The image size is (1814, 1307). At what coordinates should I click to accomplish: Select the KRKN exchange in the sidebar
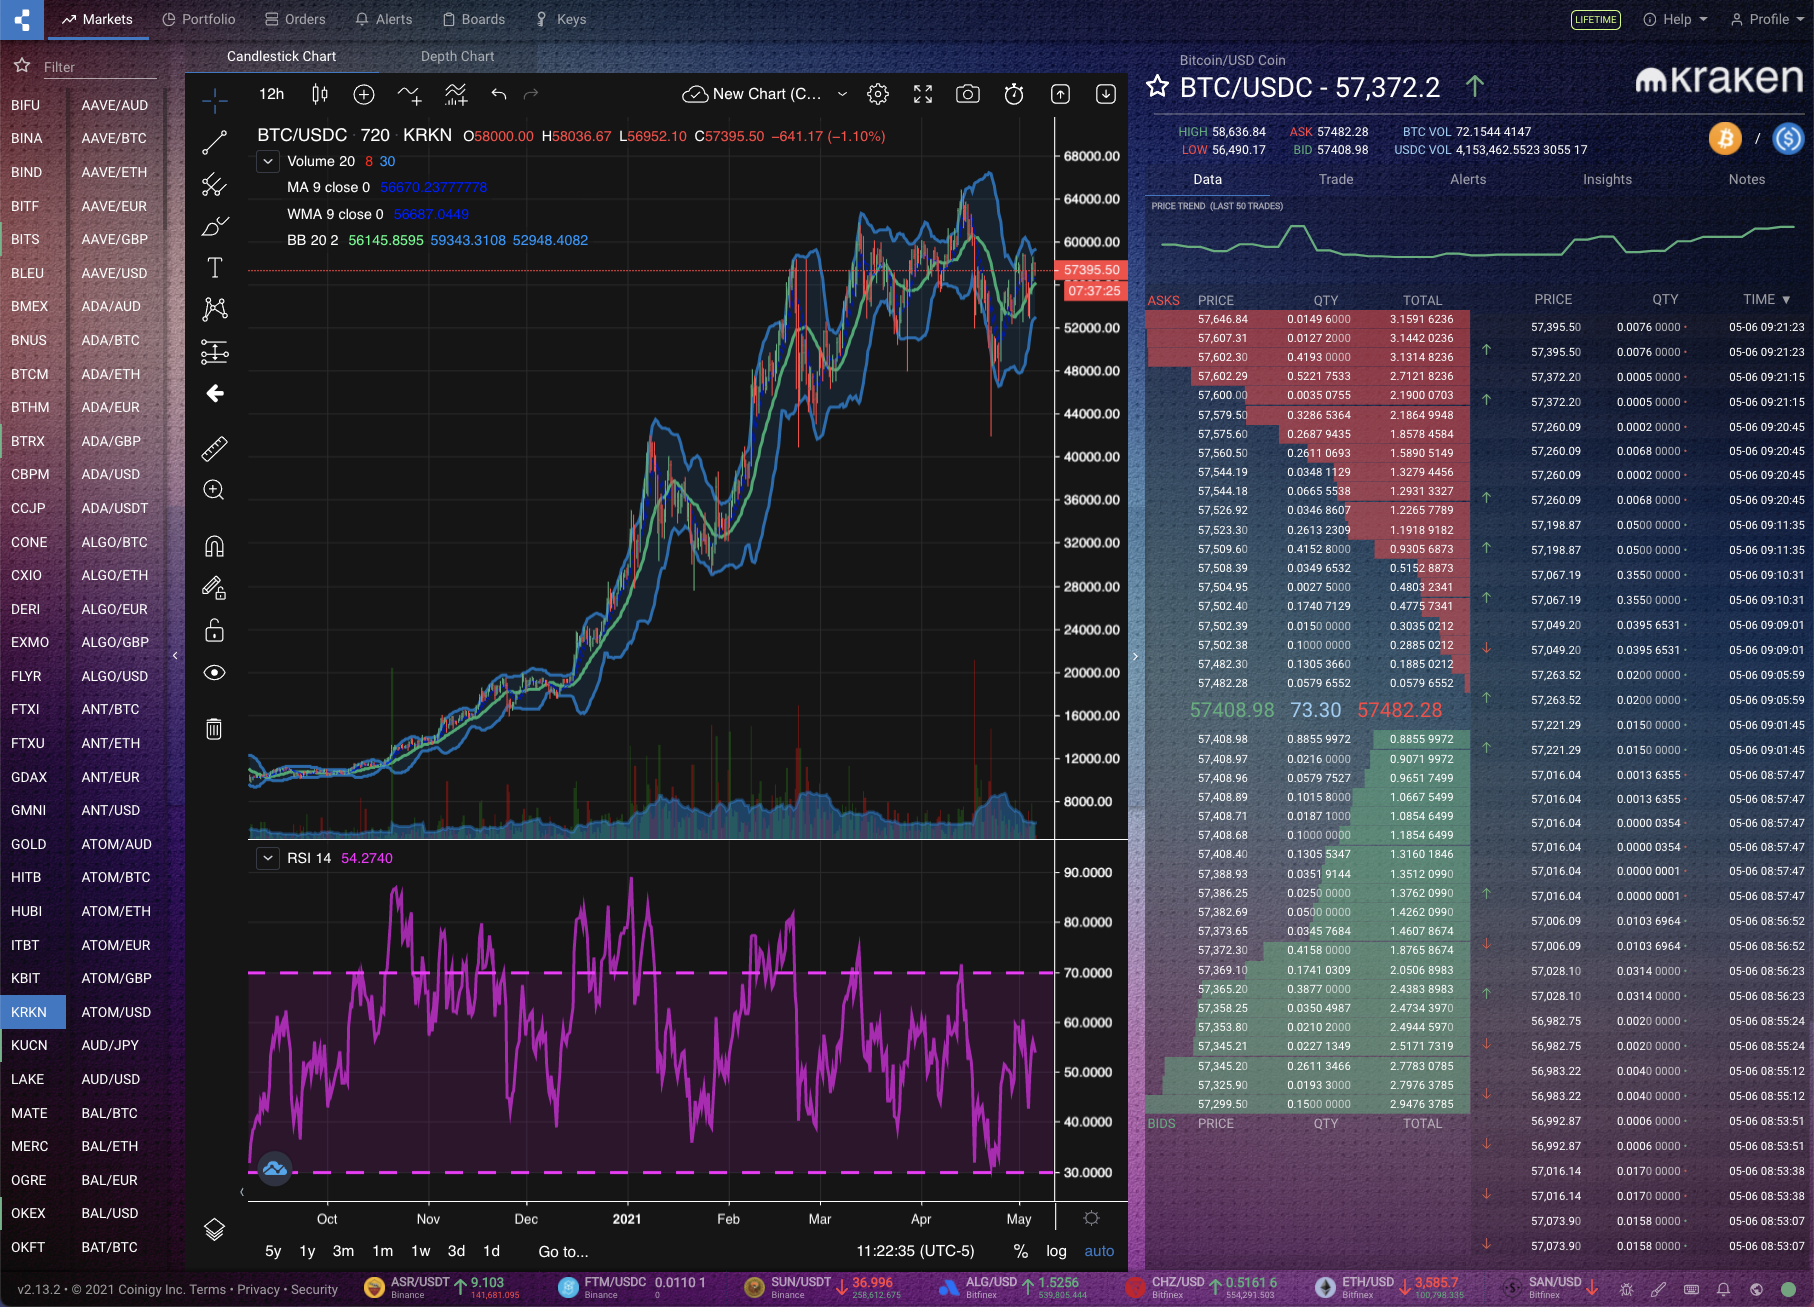(x=32, y=1012)
